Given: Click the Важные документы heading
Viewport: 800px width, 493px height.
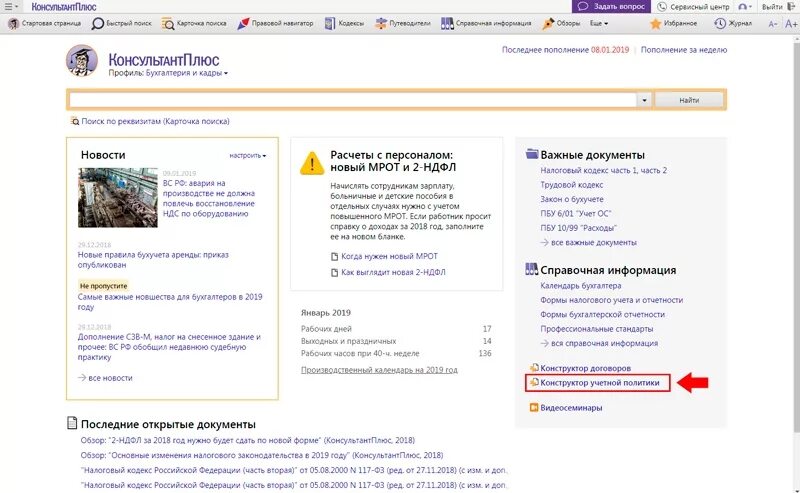Looking at the screenshot, I should (592, 155).
